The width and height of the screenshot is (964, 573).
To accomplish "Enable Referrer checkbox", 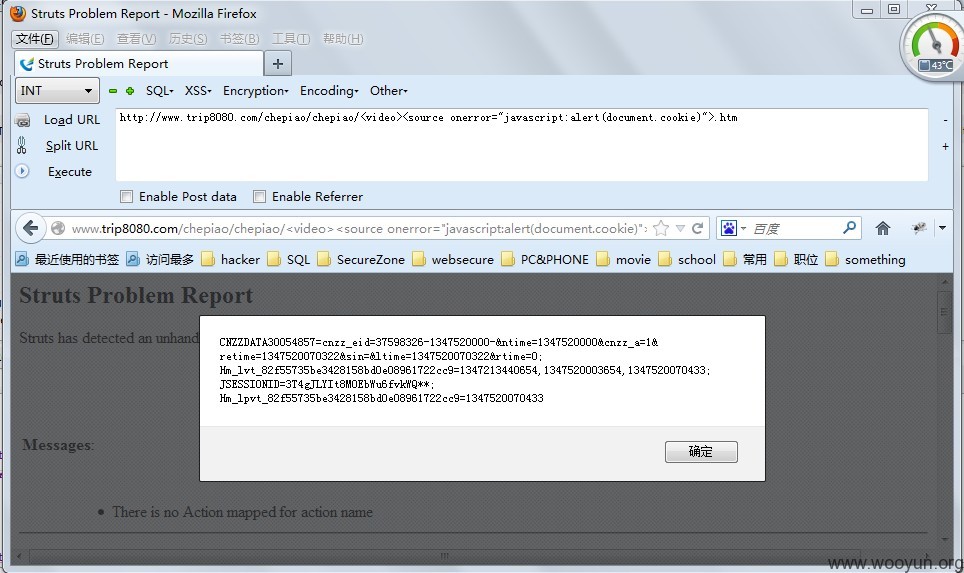I will 259,197.
